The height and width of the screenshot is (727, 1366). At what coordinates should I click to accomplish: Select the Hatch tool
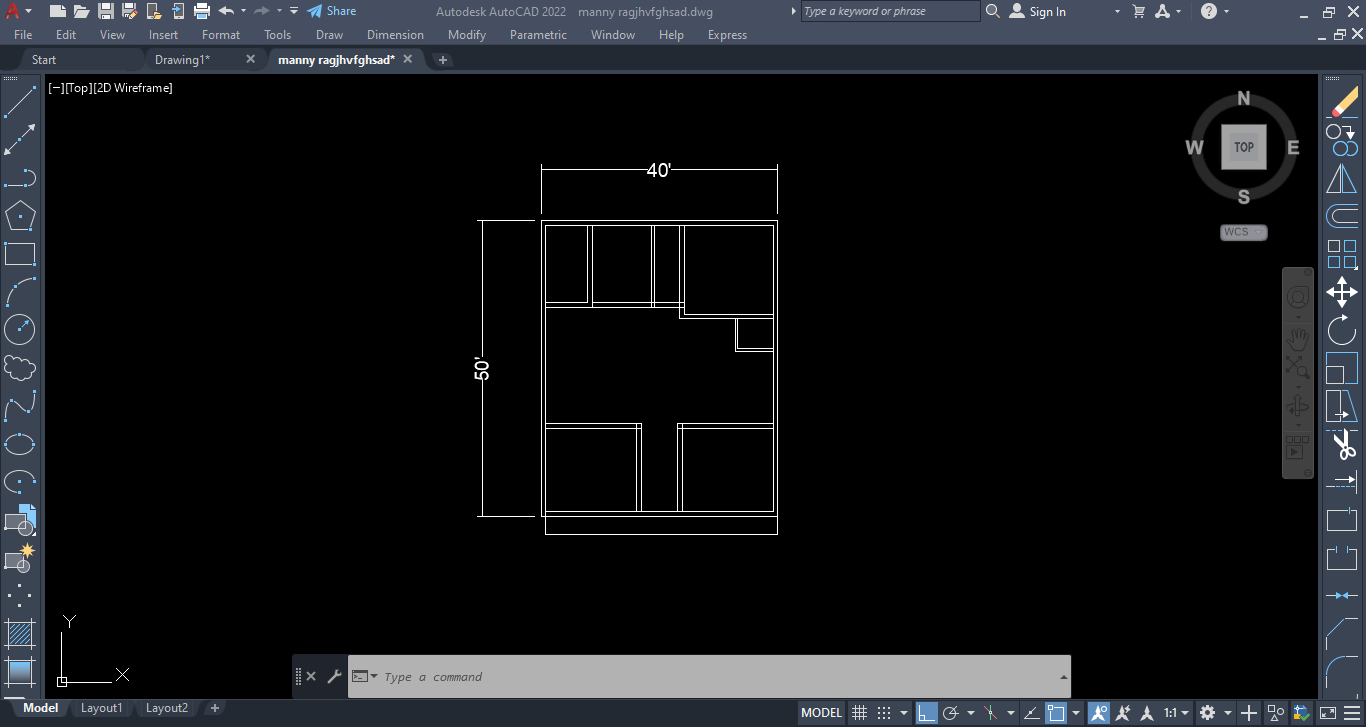pos(20,634)
